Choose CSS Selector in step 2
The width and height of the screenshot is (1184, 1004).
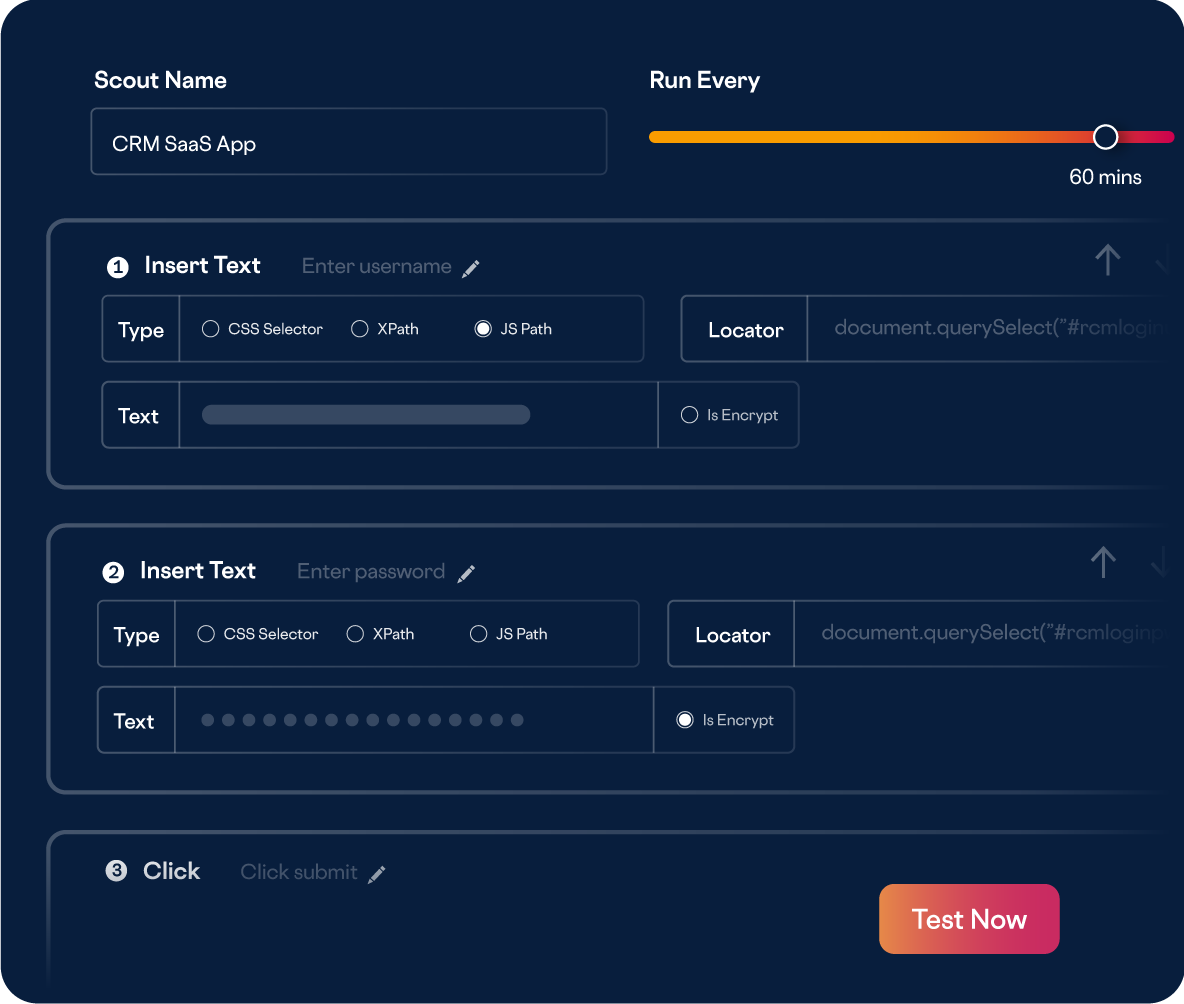[x=206, y=634]
